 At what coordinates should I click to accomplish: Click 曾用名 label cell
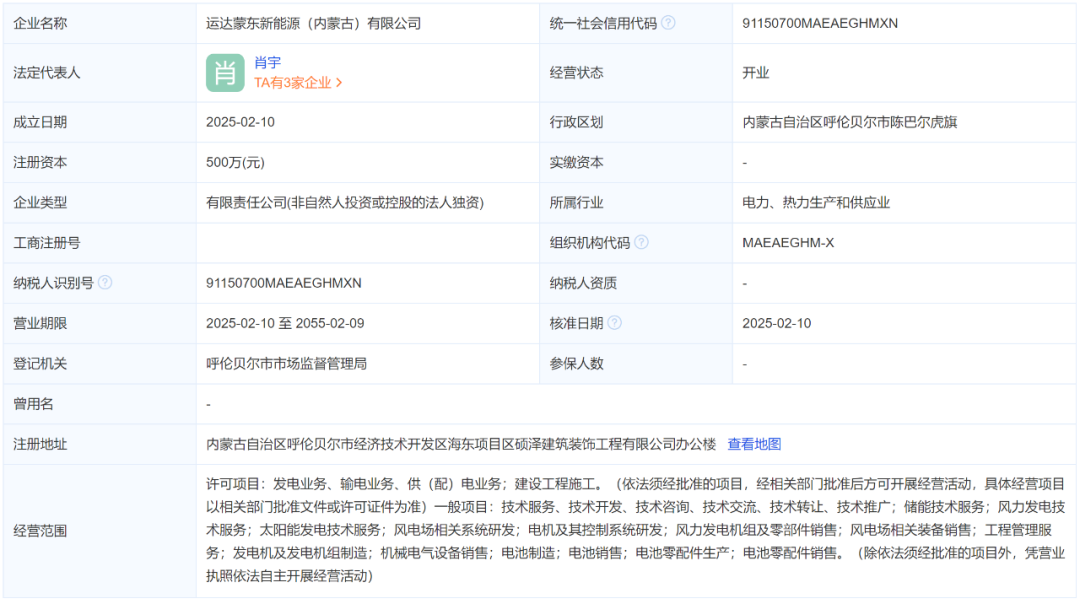(100, 404)
